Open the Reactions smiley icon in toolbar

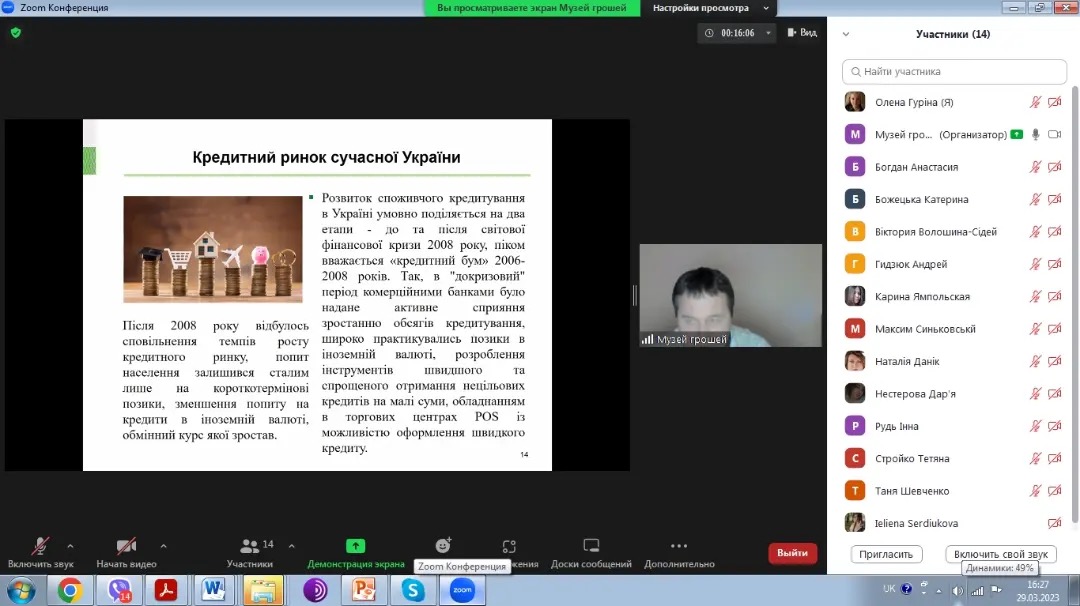443,545
